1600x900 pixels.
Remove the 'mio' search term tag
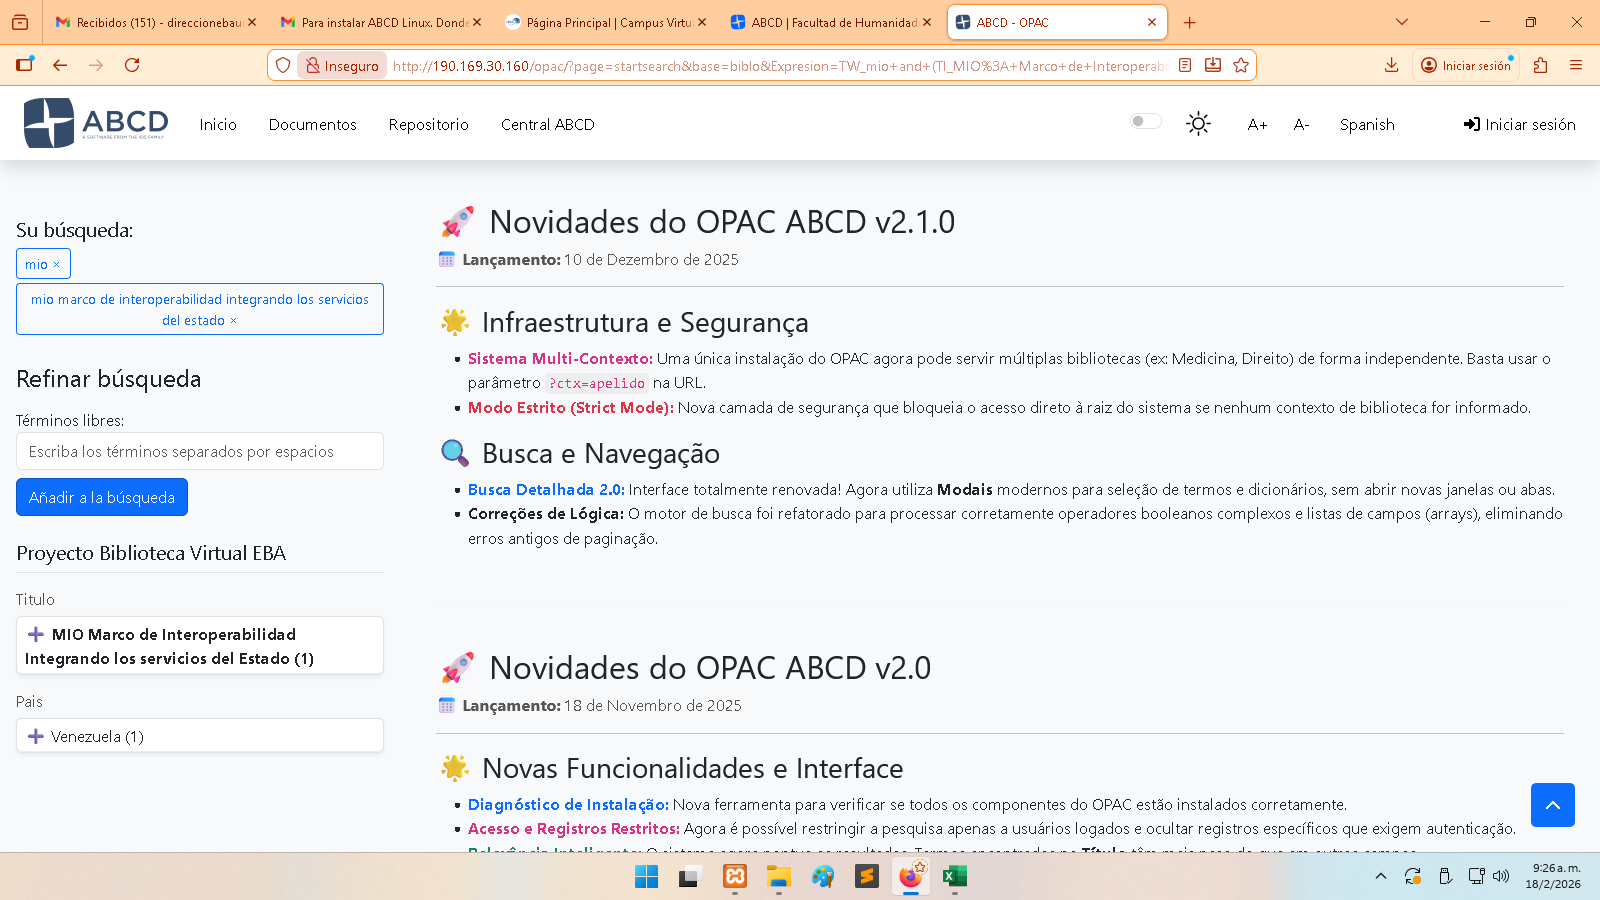point(56,265)
